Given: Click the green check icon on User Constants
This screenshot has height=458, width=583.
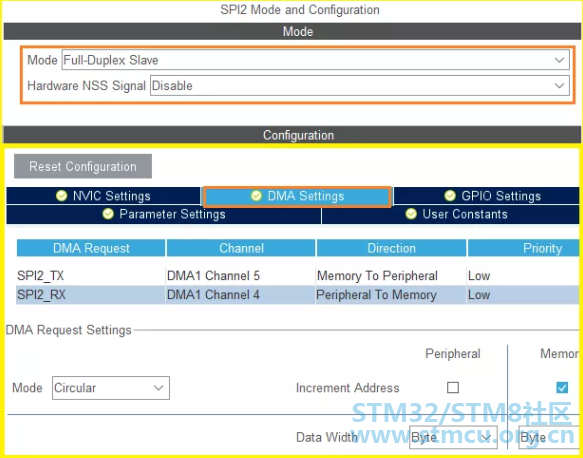Looking at the screenshot, I should tap(411, 214).
